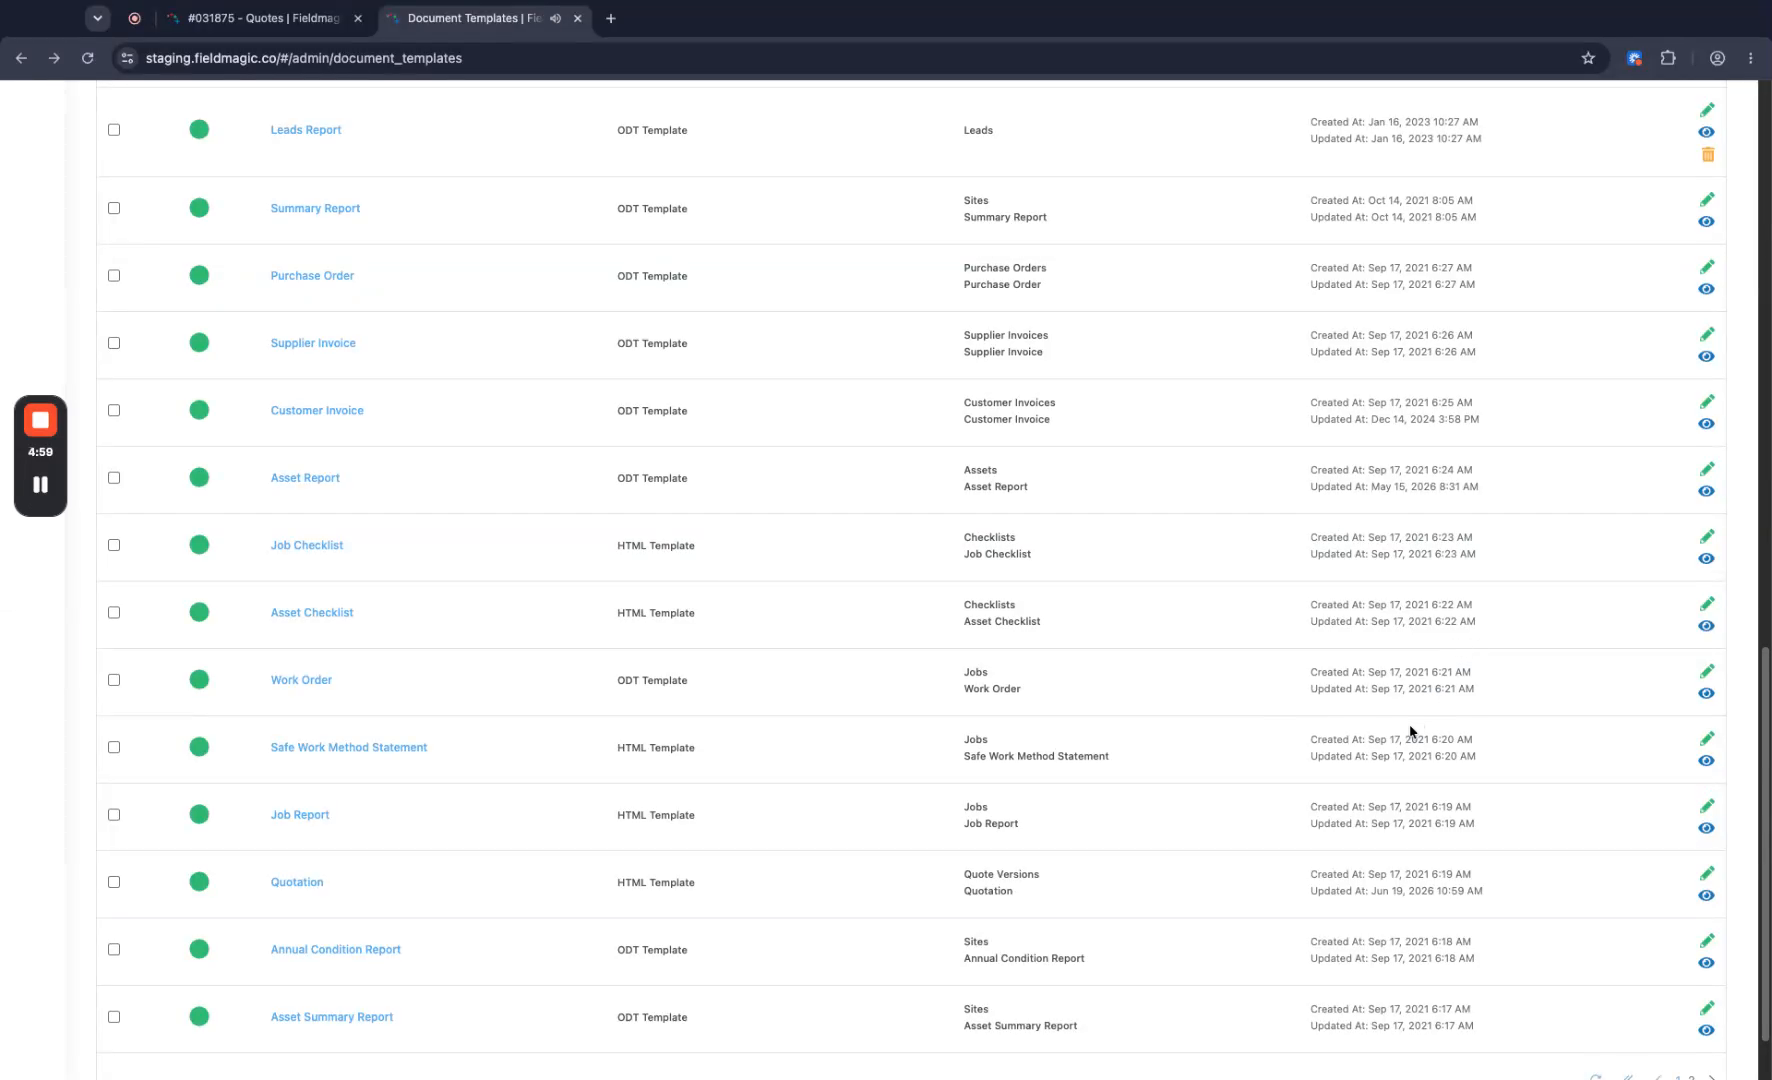Image resolution: width=1772 pixels, height=1080 pixels.
Task: Preview the Asset Report template
Action: pyautogui.click(x=1706, y=491)
